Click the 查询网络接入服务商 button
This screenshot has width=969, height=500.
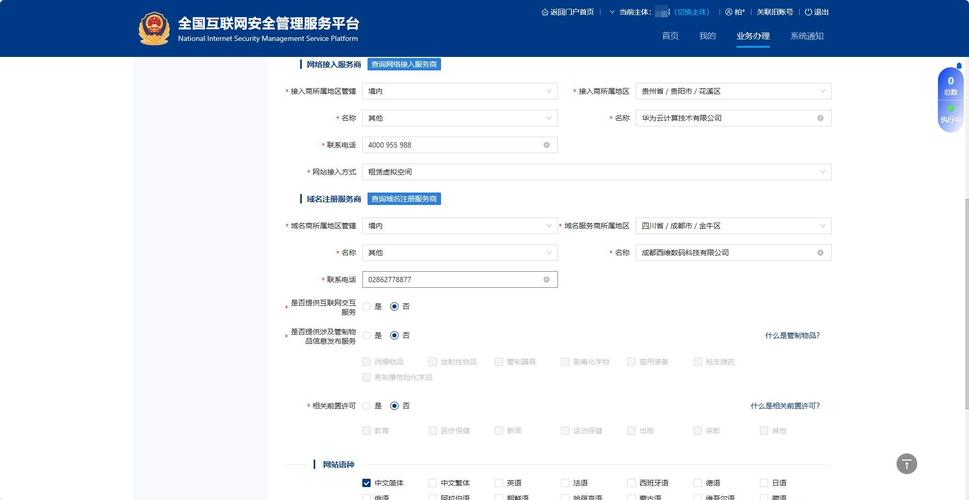(x=404, y=64)
